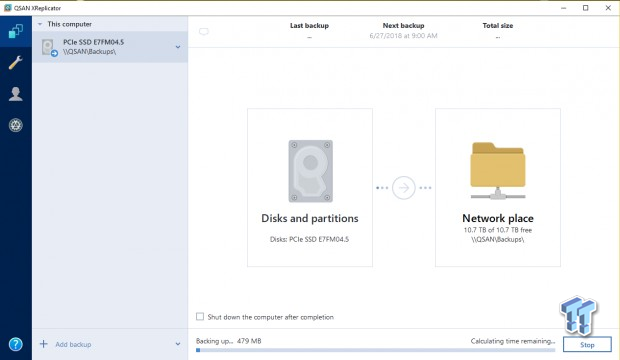Click the Last backup column header
This screenshot has height=360, width=620.
pos(309,26)
